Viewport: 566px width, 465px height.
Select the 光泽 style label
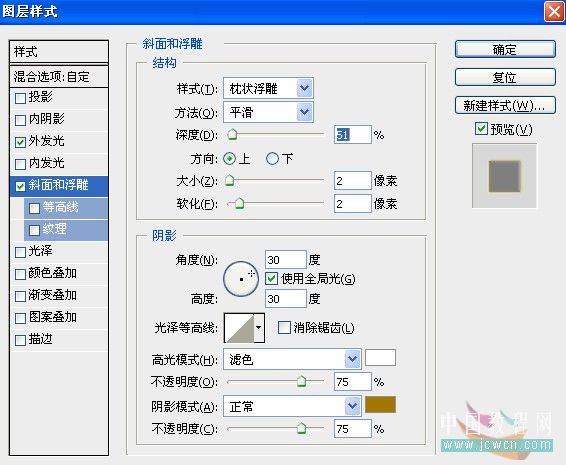[x=41, y=251]
